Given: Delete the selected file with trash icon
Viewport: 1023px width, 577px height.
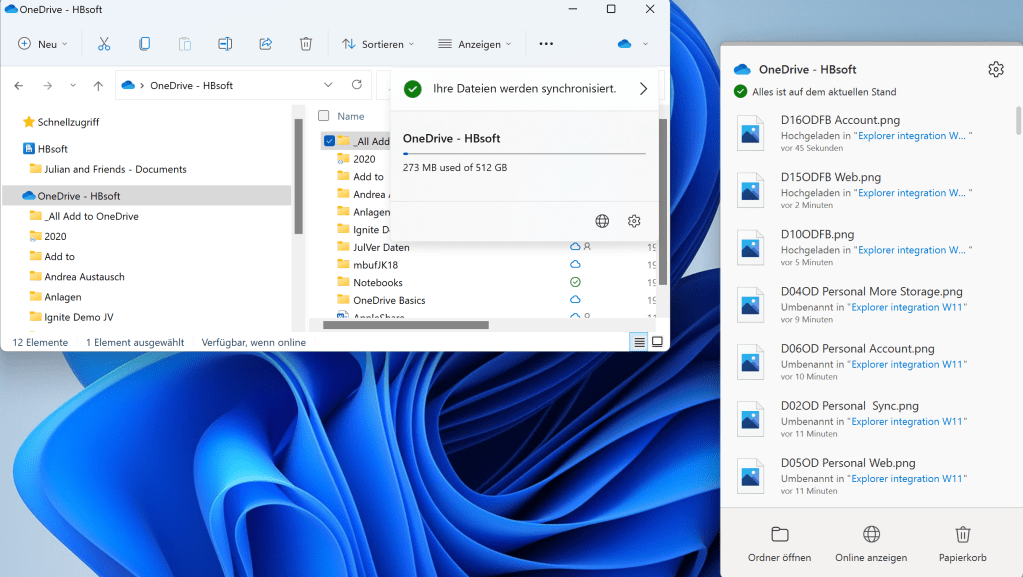Looking at the screenshot, I should click(x=305, y=44).
